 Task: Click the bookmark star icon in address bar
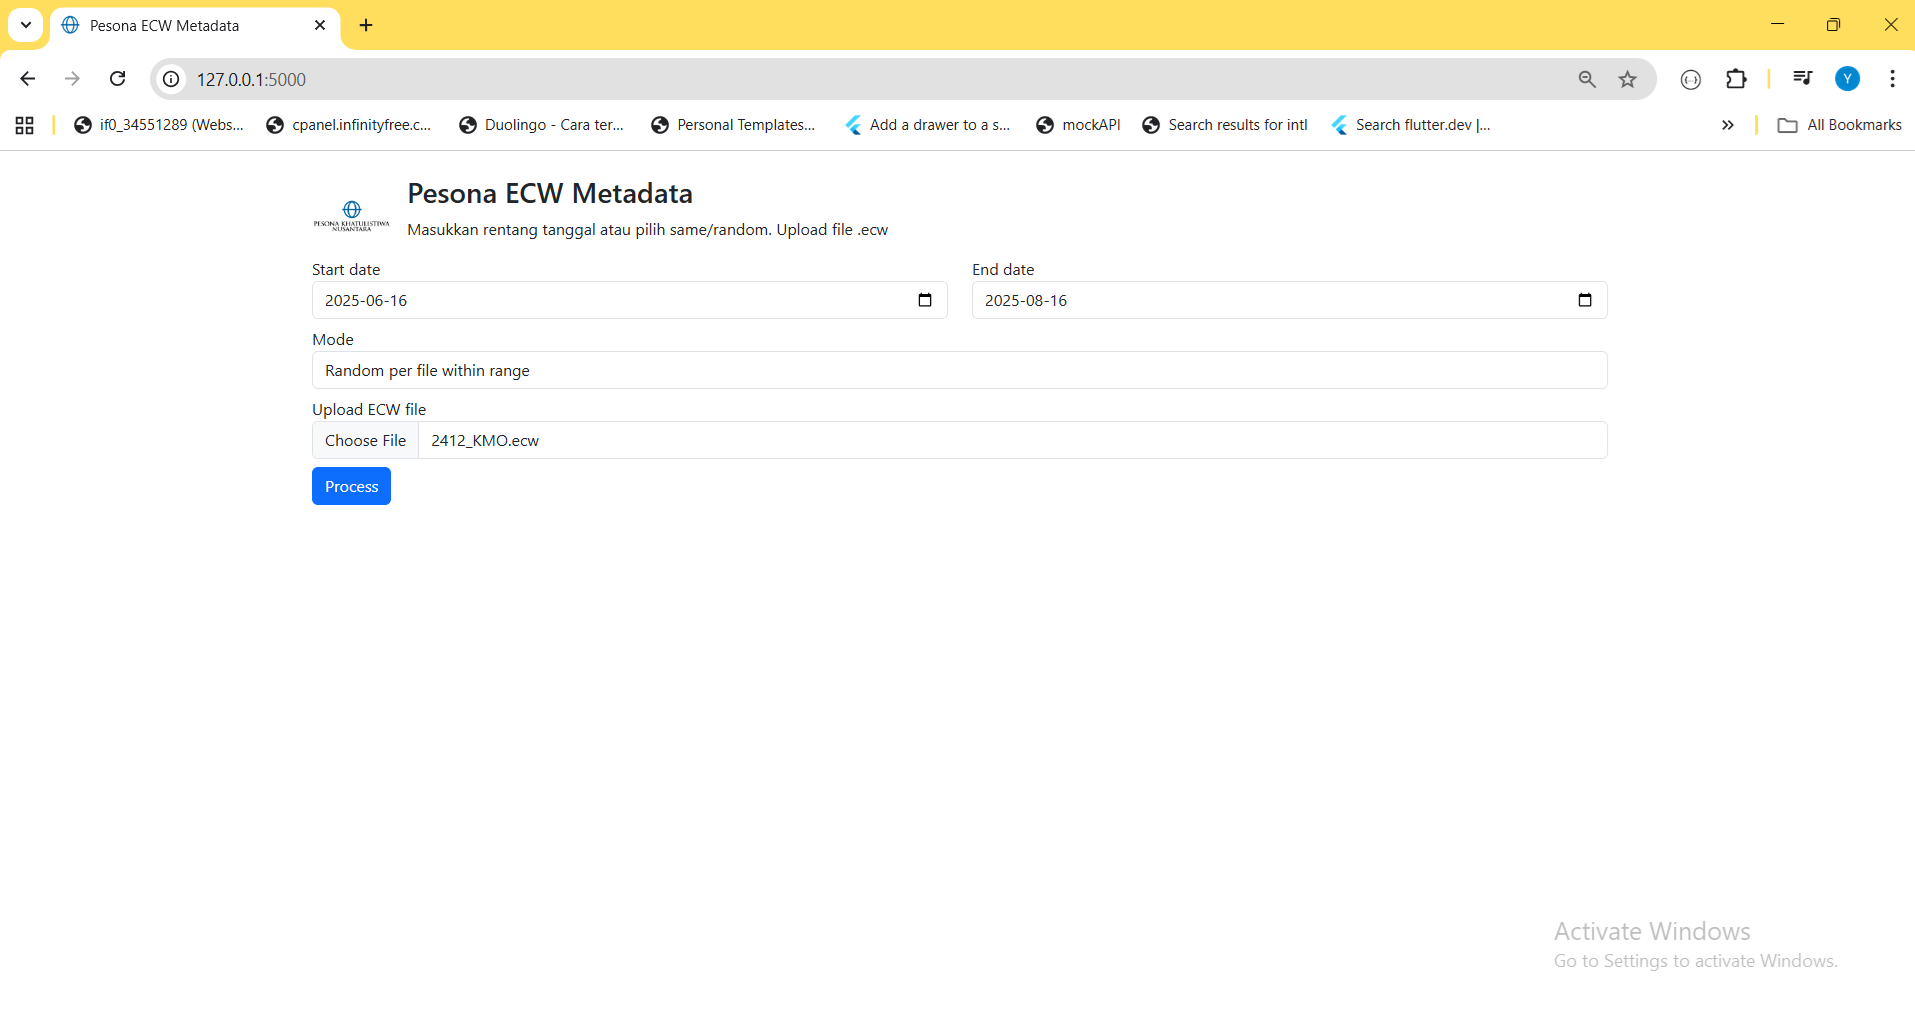coord(1628,79)
